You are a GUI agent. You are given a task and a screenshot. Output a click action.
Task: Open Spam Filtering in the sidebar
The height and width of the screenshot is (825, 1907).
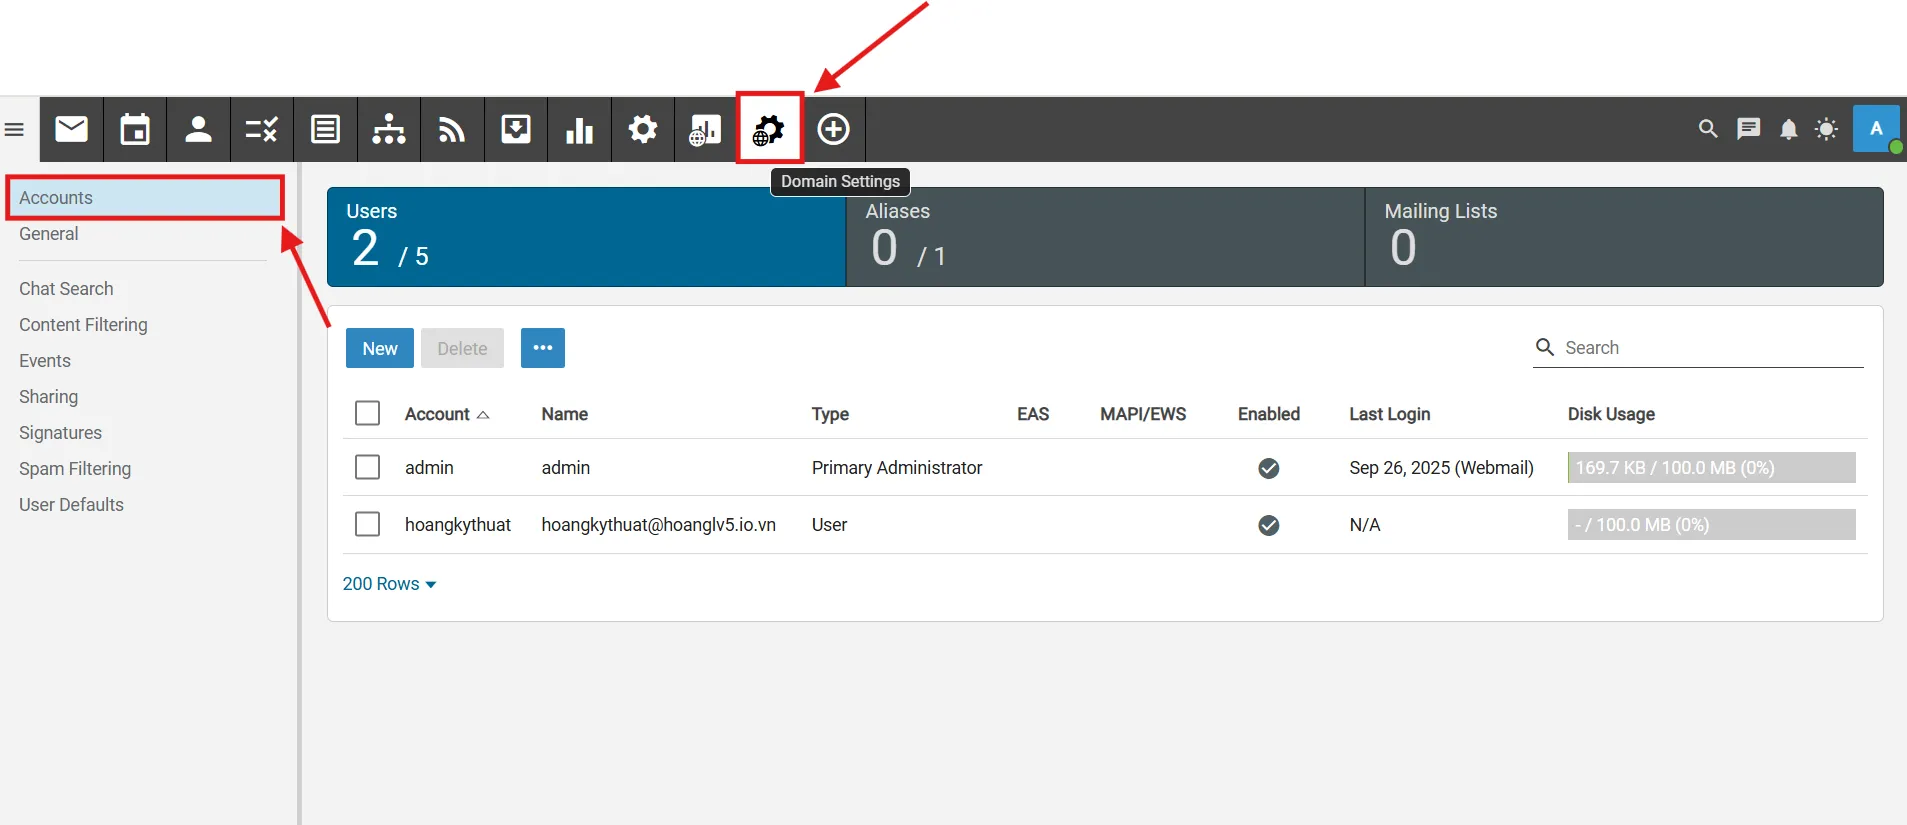coord(75,469)
